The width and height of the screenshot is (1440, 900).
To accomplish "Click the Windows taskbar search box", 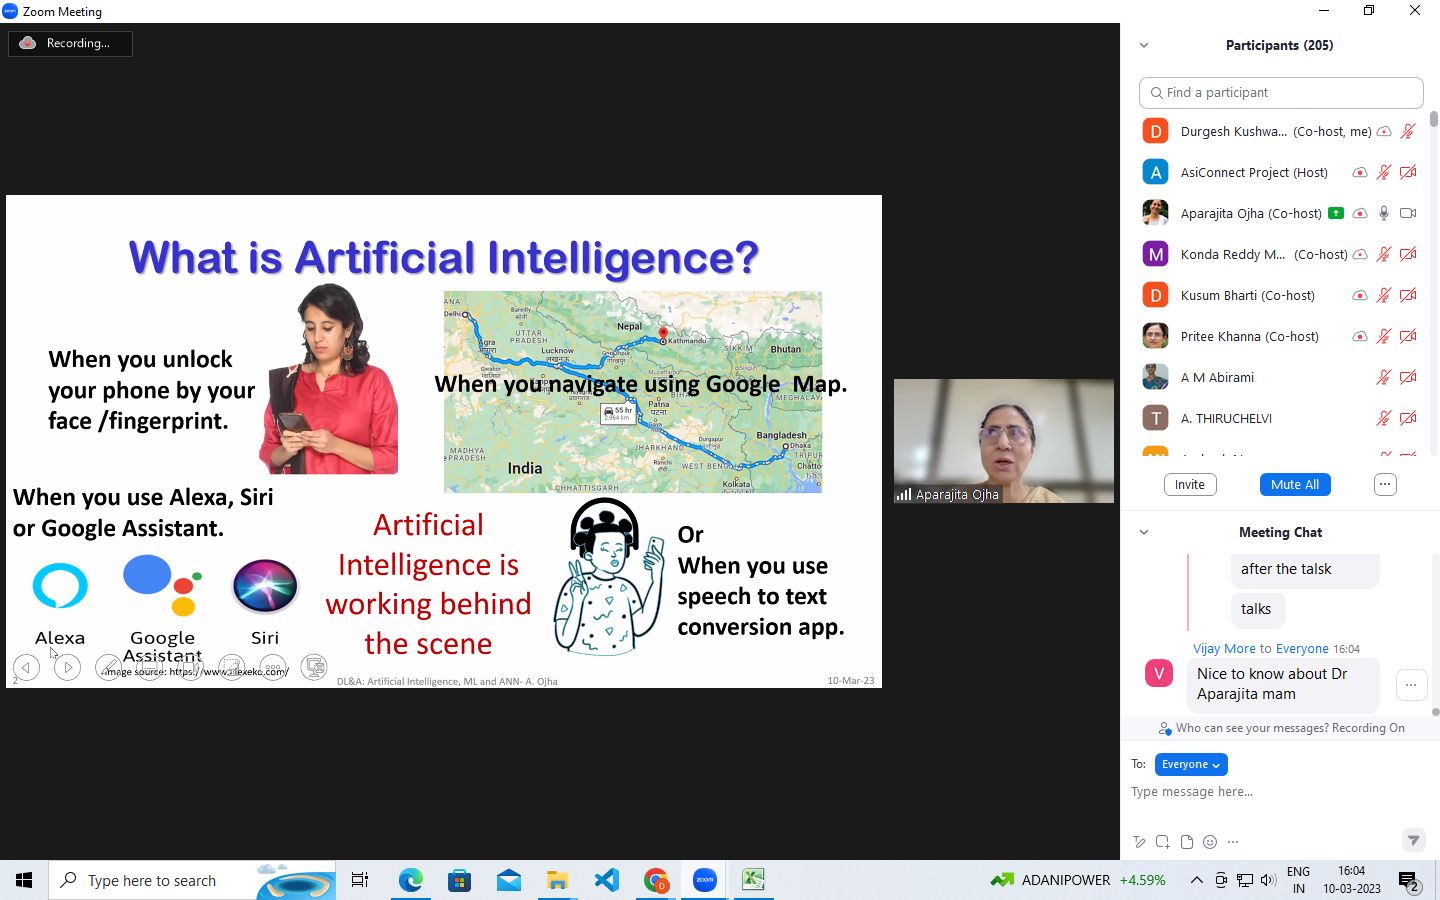I will (x=192, y=880).
